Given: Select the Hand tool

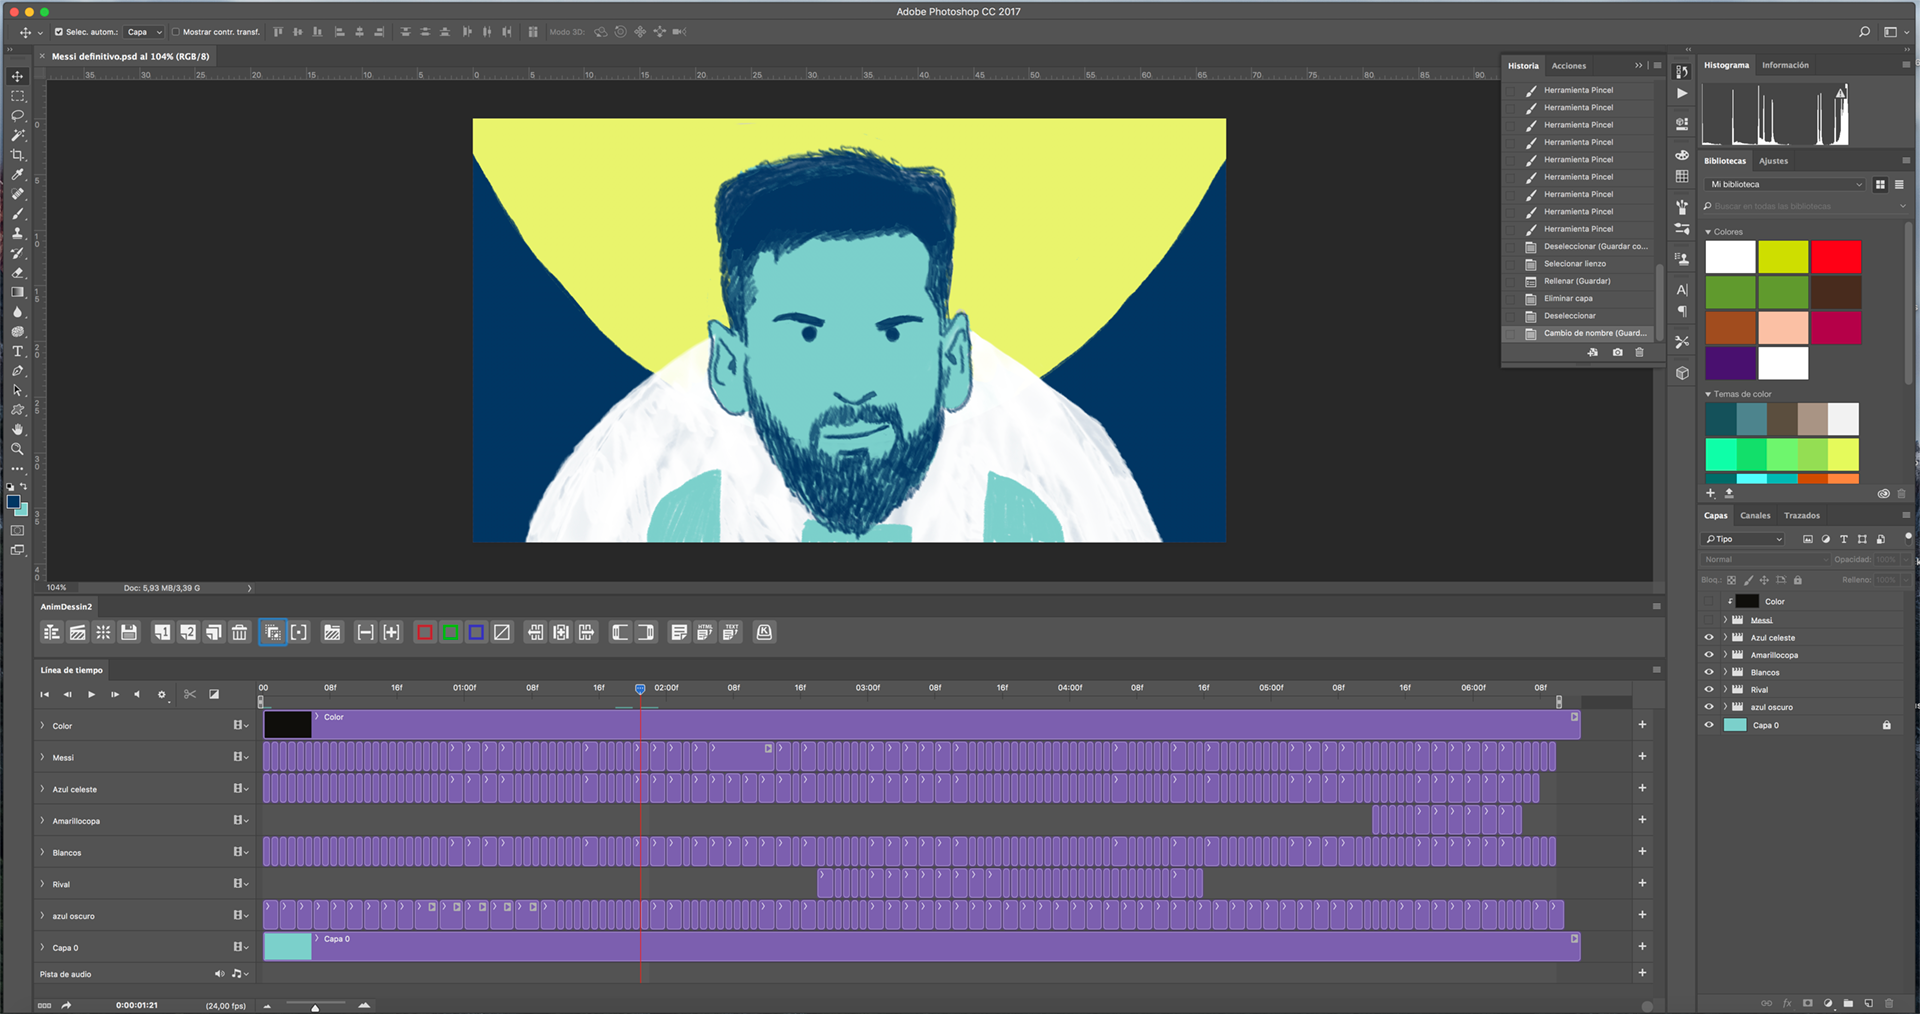Looking at the screenshot, I should [x=17, y=429].
